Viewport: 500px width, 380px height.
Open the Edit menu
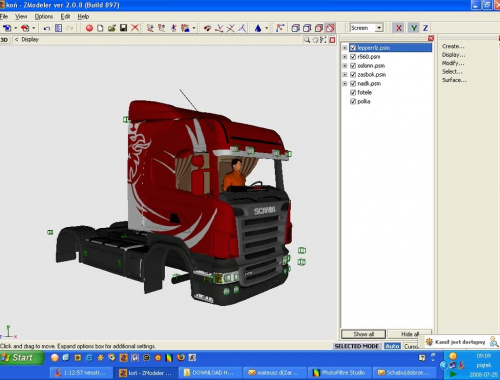point(65,16)
